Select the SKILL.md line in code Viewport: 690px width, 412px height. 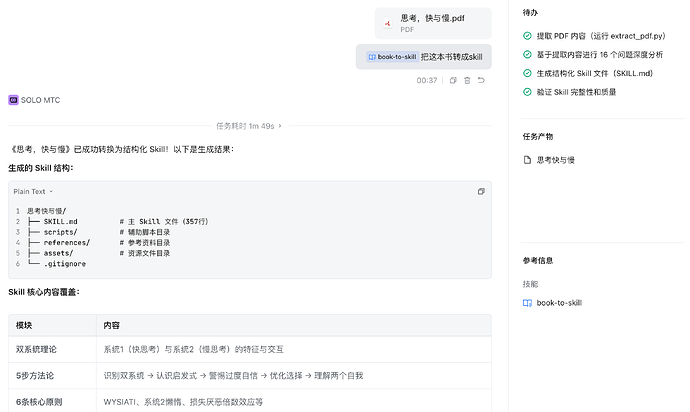pos(118,221)
